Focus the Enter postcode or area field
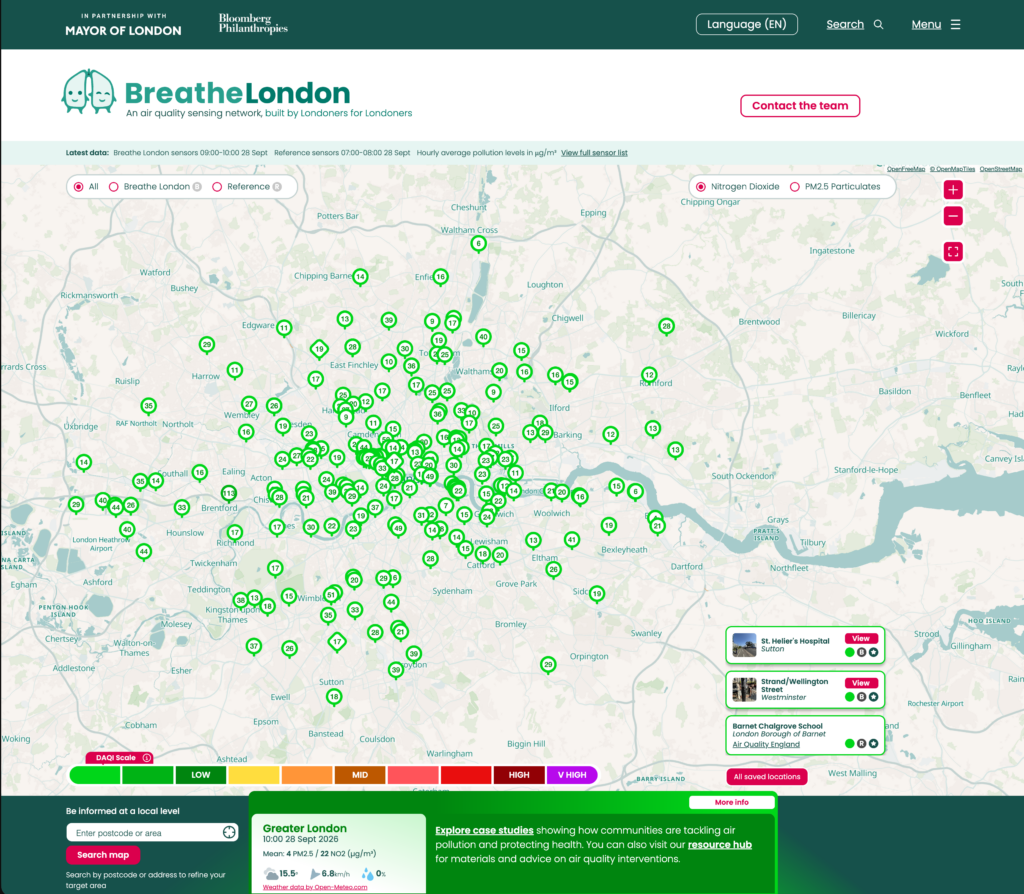The height and width of the screenshot is (894, 1024). coord(152,833)
